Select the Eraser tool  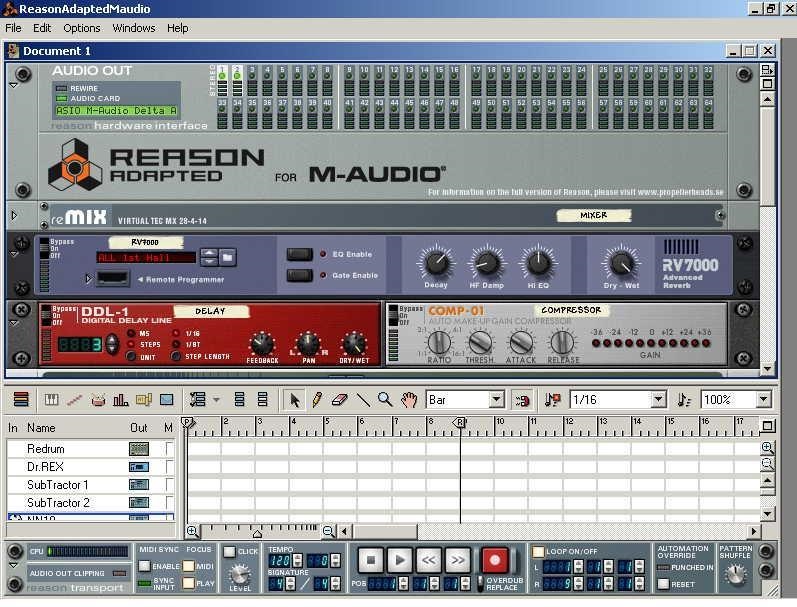[340, 400]
